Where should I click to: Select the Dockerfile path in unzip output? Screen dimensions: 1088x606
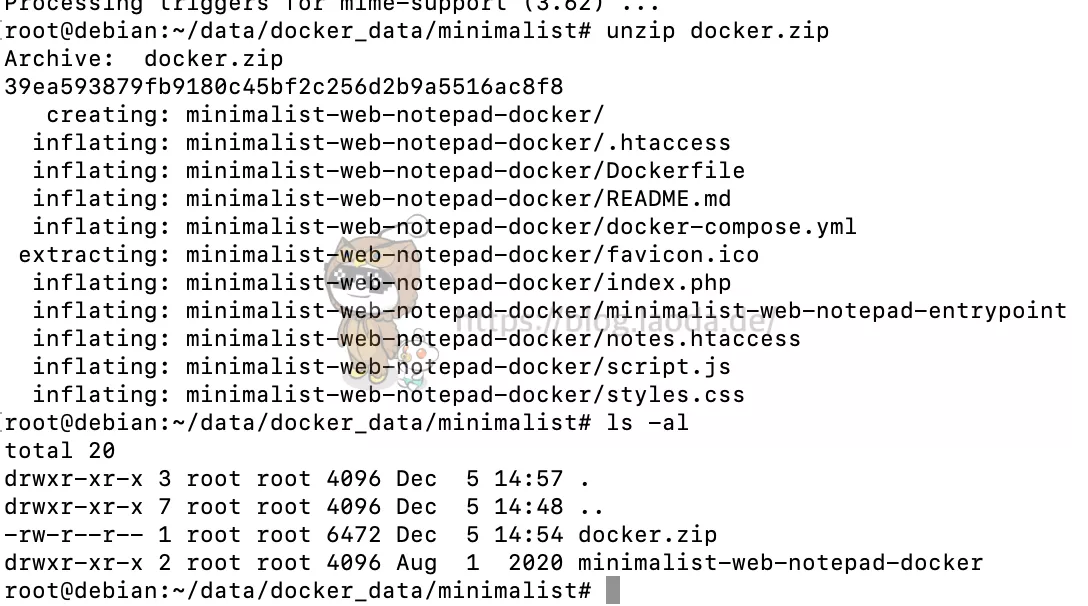pos(465,170)
